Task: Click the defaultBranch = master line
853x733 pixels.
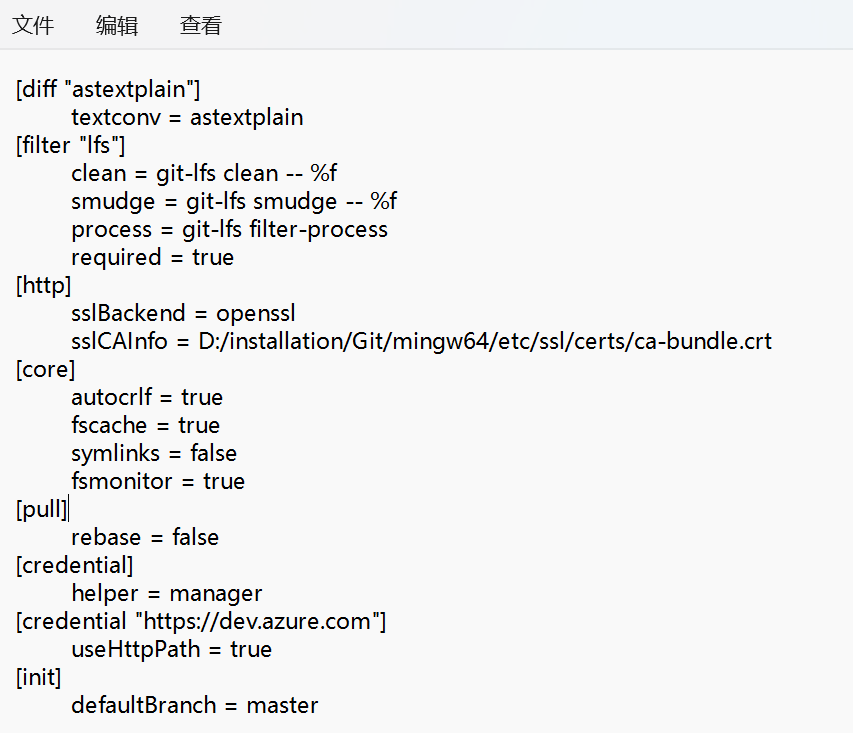Action: (195, 706)
